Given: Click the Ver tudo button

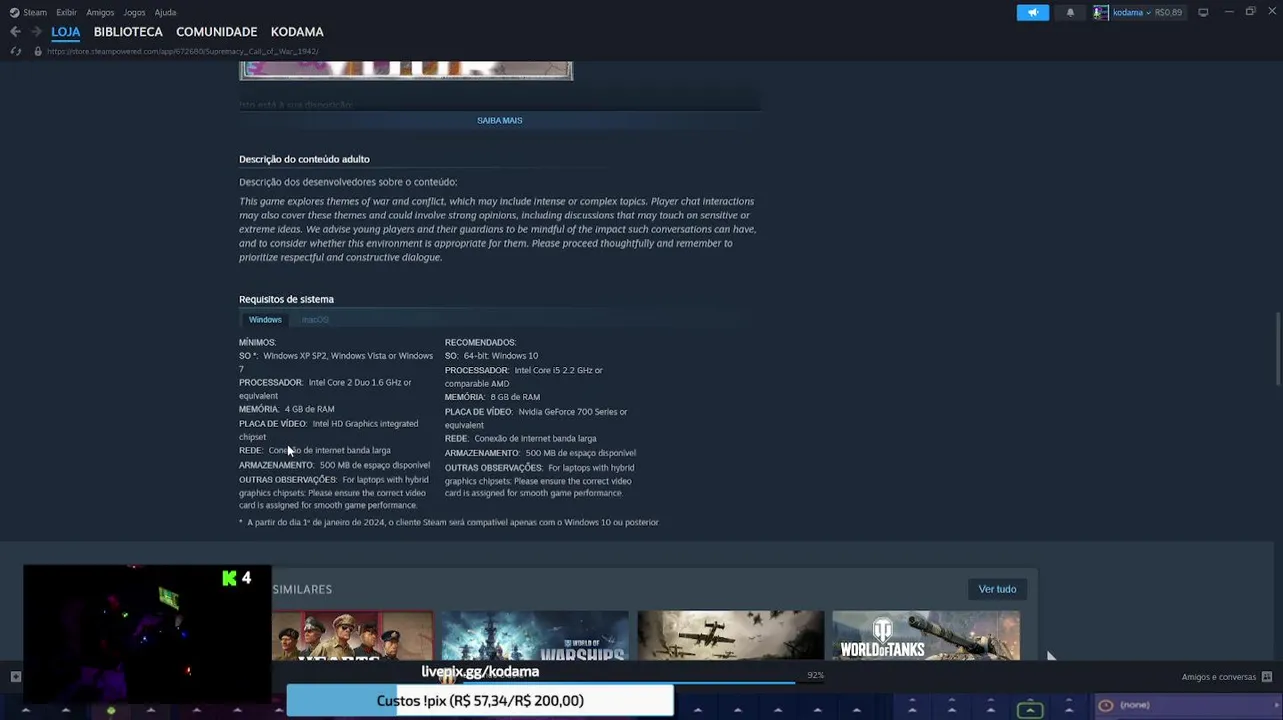Looking at the screenshot, I should pyautogui.click(x=997, y=589).
